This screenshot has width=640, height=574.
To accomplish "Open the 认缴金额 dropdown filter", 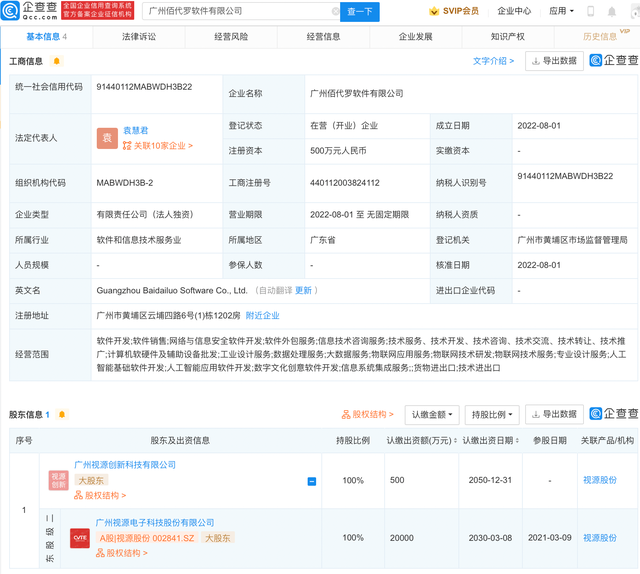I will [432, 414].
